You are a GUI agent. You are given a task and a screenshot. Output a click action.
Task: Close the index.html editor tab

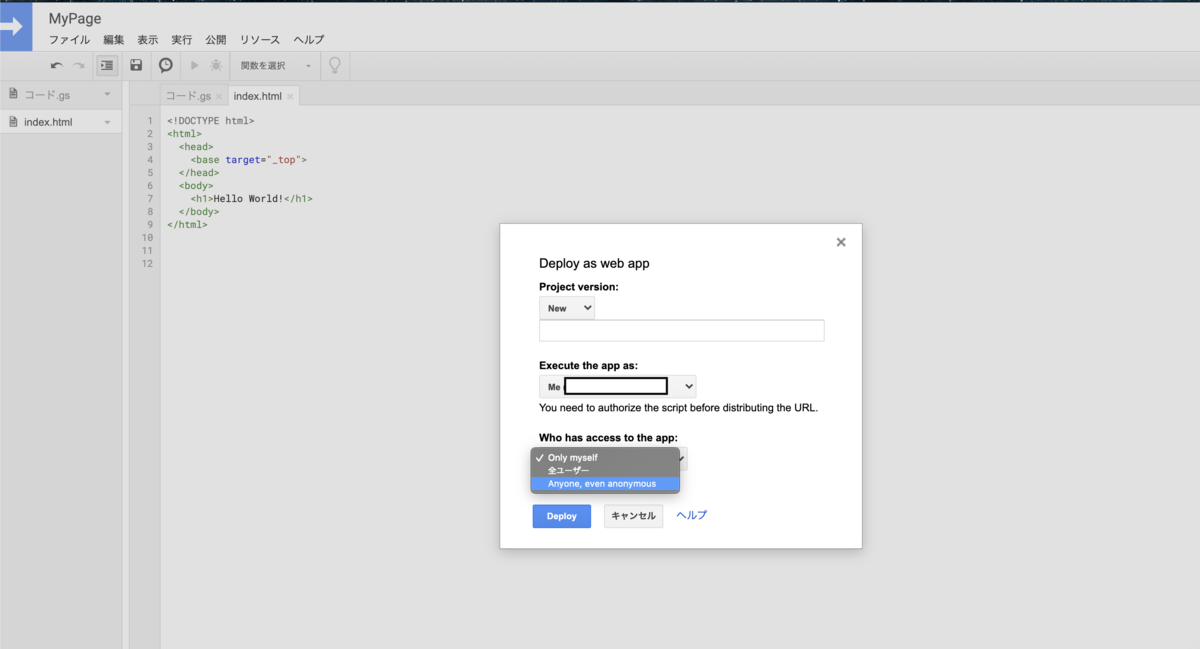[290, 97]
